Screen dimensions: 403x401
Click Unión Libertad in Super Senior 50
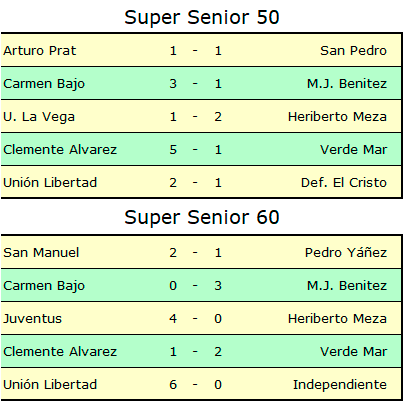click(x=50, y=183)
